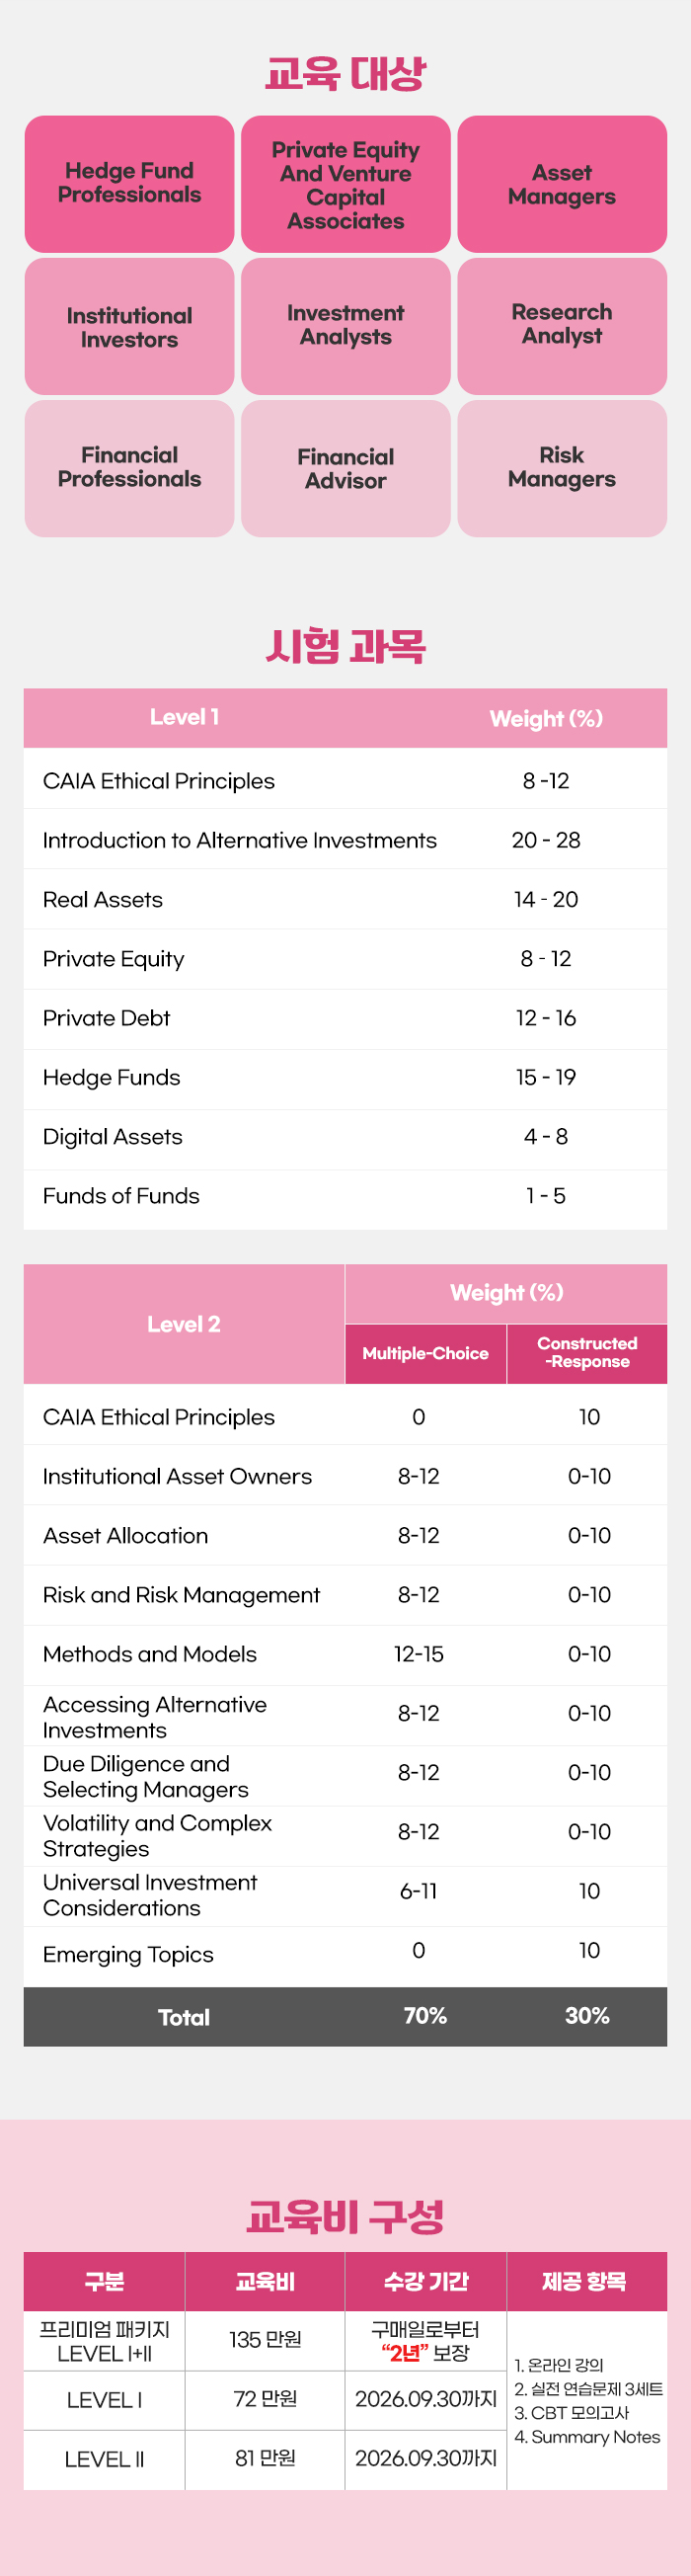This screenshot has height=2576, width=691.
Task: Click the Asset Managers tile
Action: pos(562,184)
